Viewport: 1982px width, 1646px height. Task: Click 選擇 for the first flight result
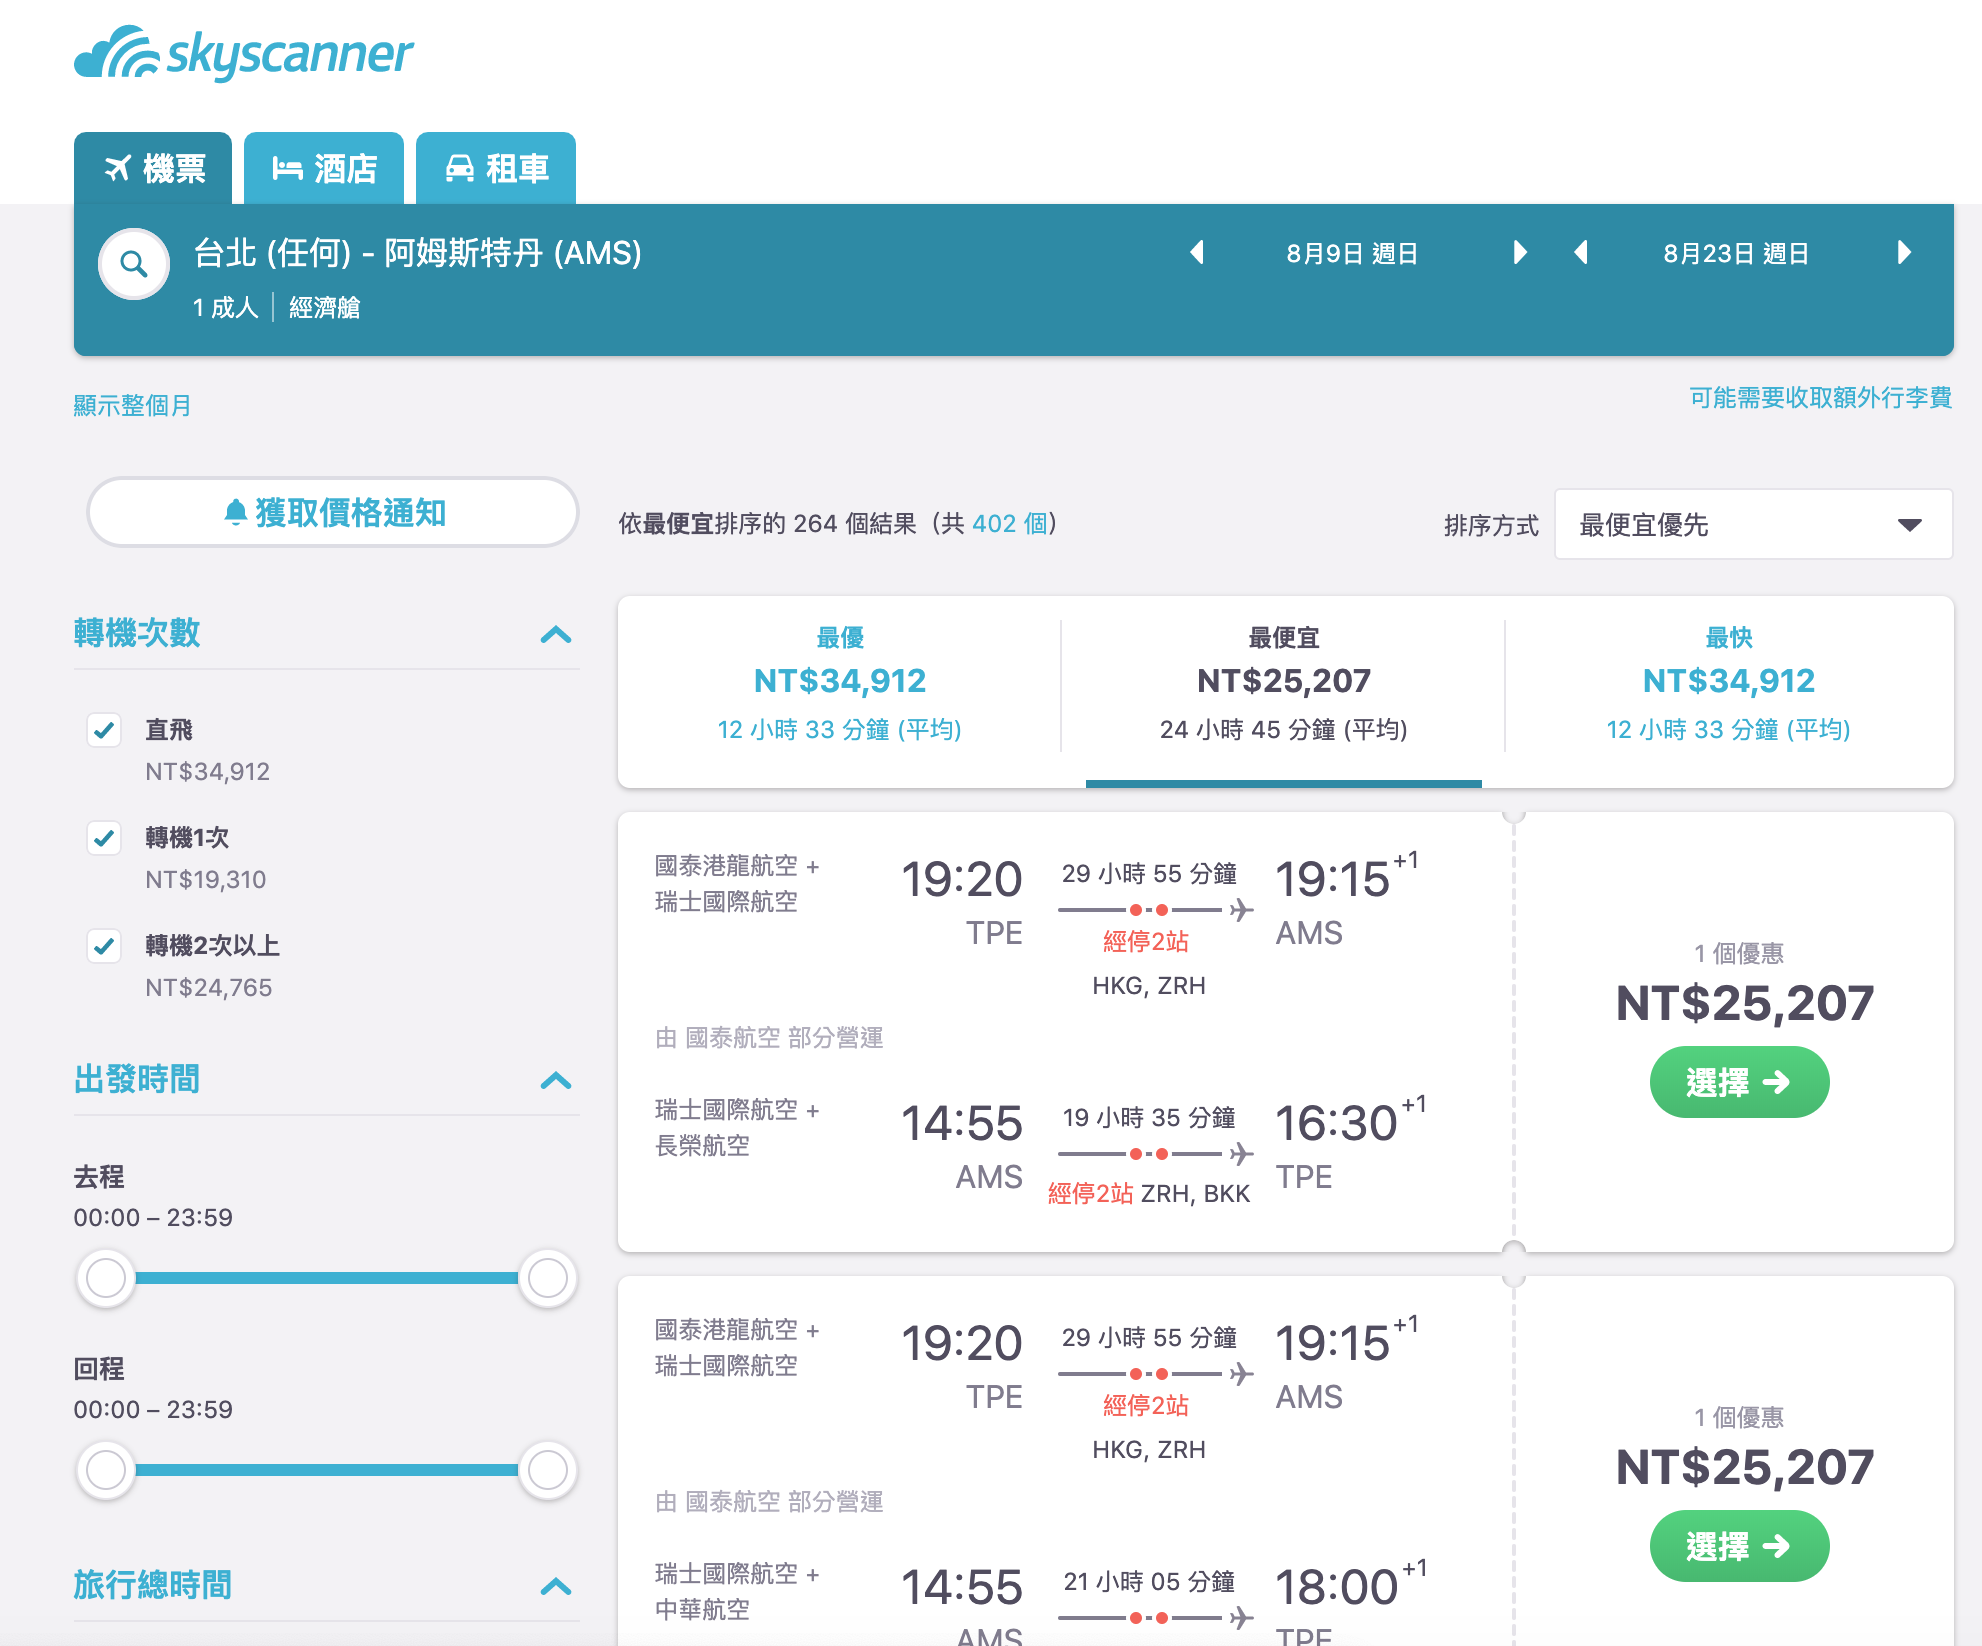tap(1739, 1082)
